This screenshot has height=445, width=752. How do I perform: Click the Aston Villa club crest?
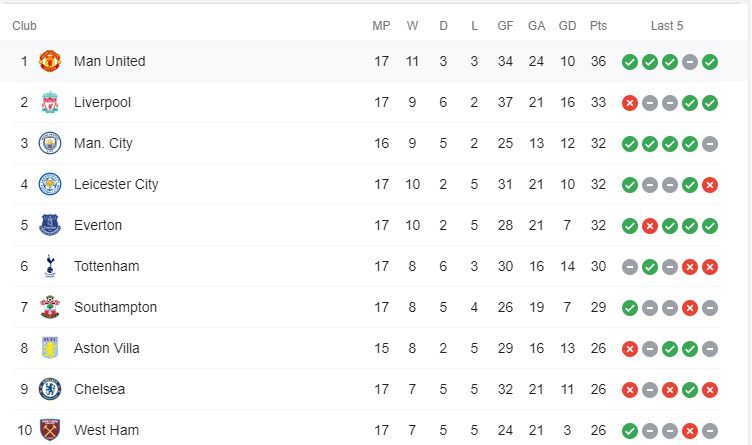50,348
